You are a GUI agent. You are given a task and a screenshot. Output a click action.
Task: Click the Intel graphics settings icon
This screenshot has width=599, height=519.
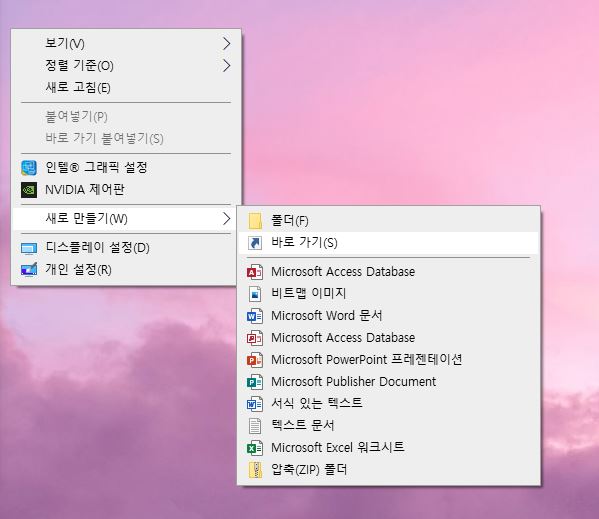pyautogui.click(x=29, y=168)
